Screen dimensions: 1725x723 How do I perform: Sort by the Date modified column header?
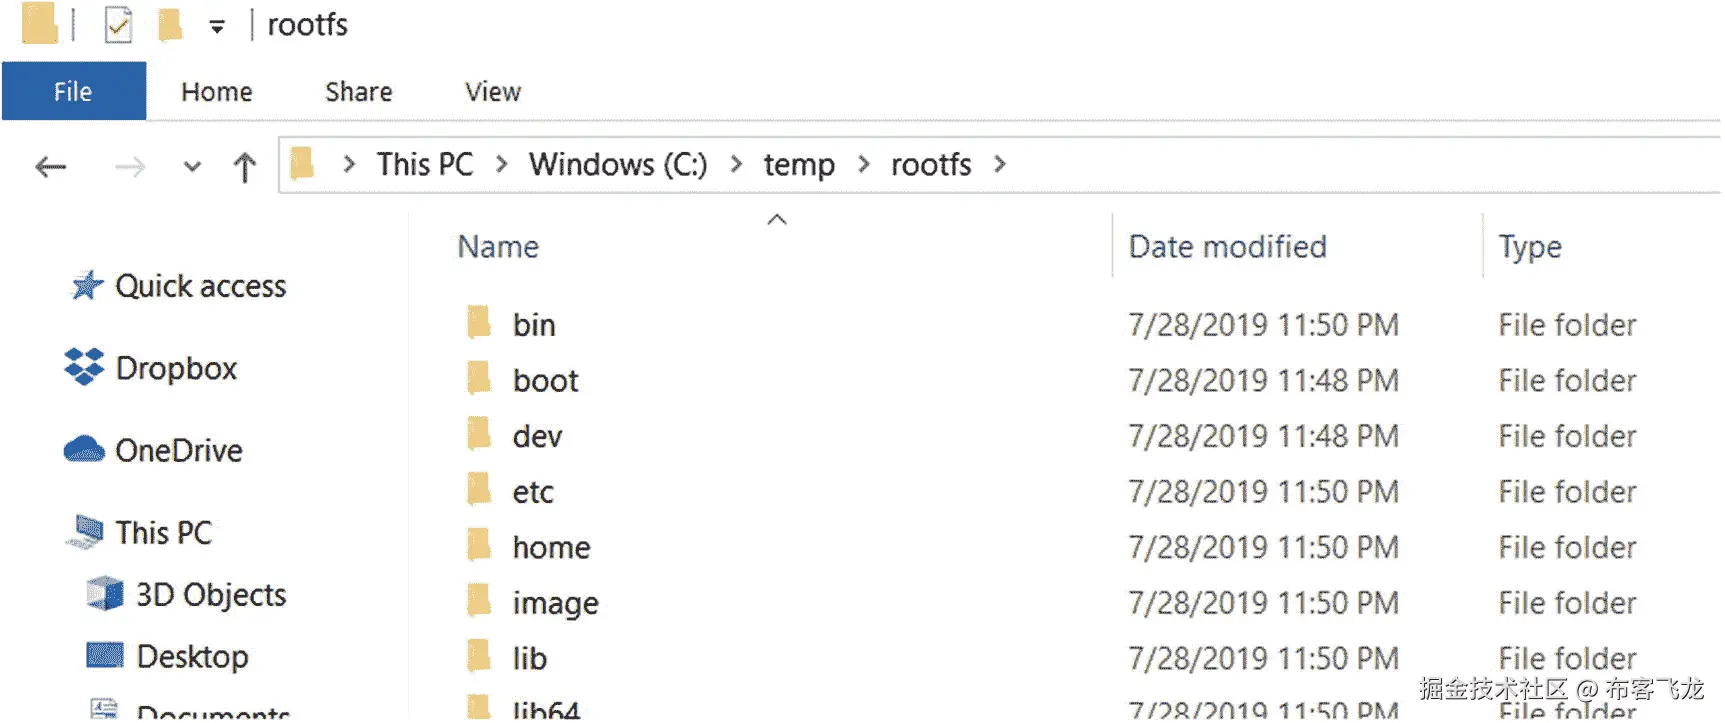pyautogui.click(x=1227, y=247)
